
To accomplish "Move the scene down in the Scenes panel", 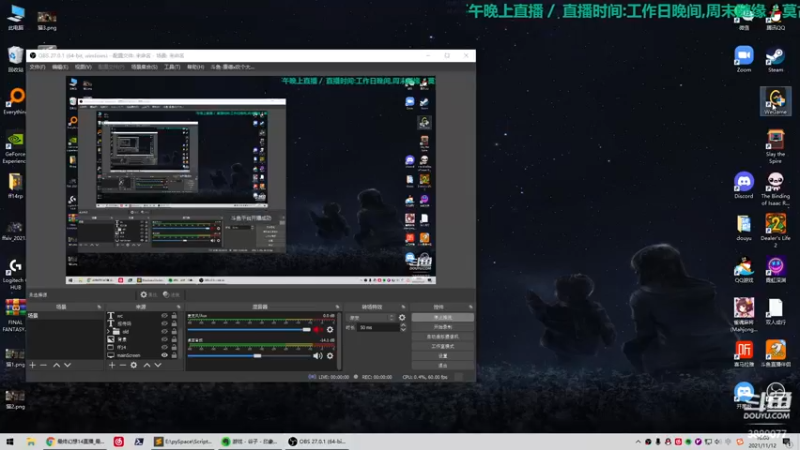I will (67, 365).
